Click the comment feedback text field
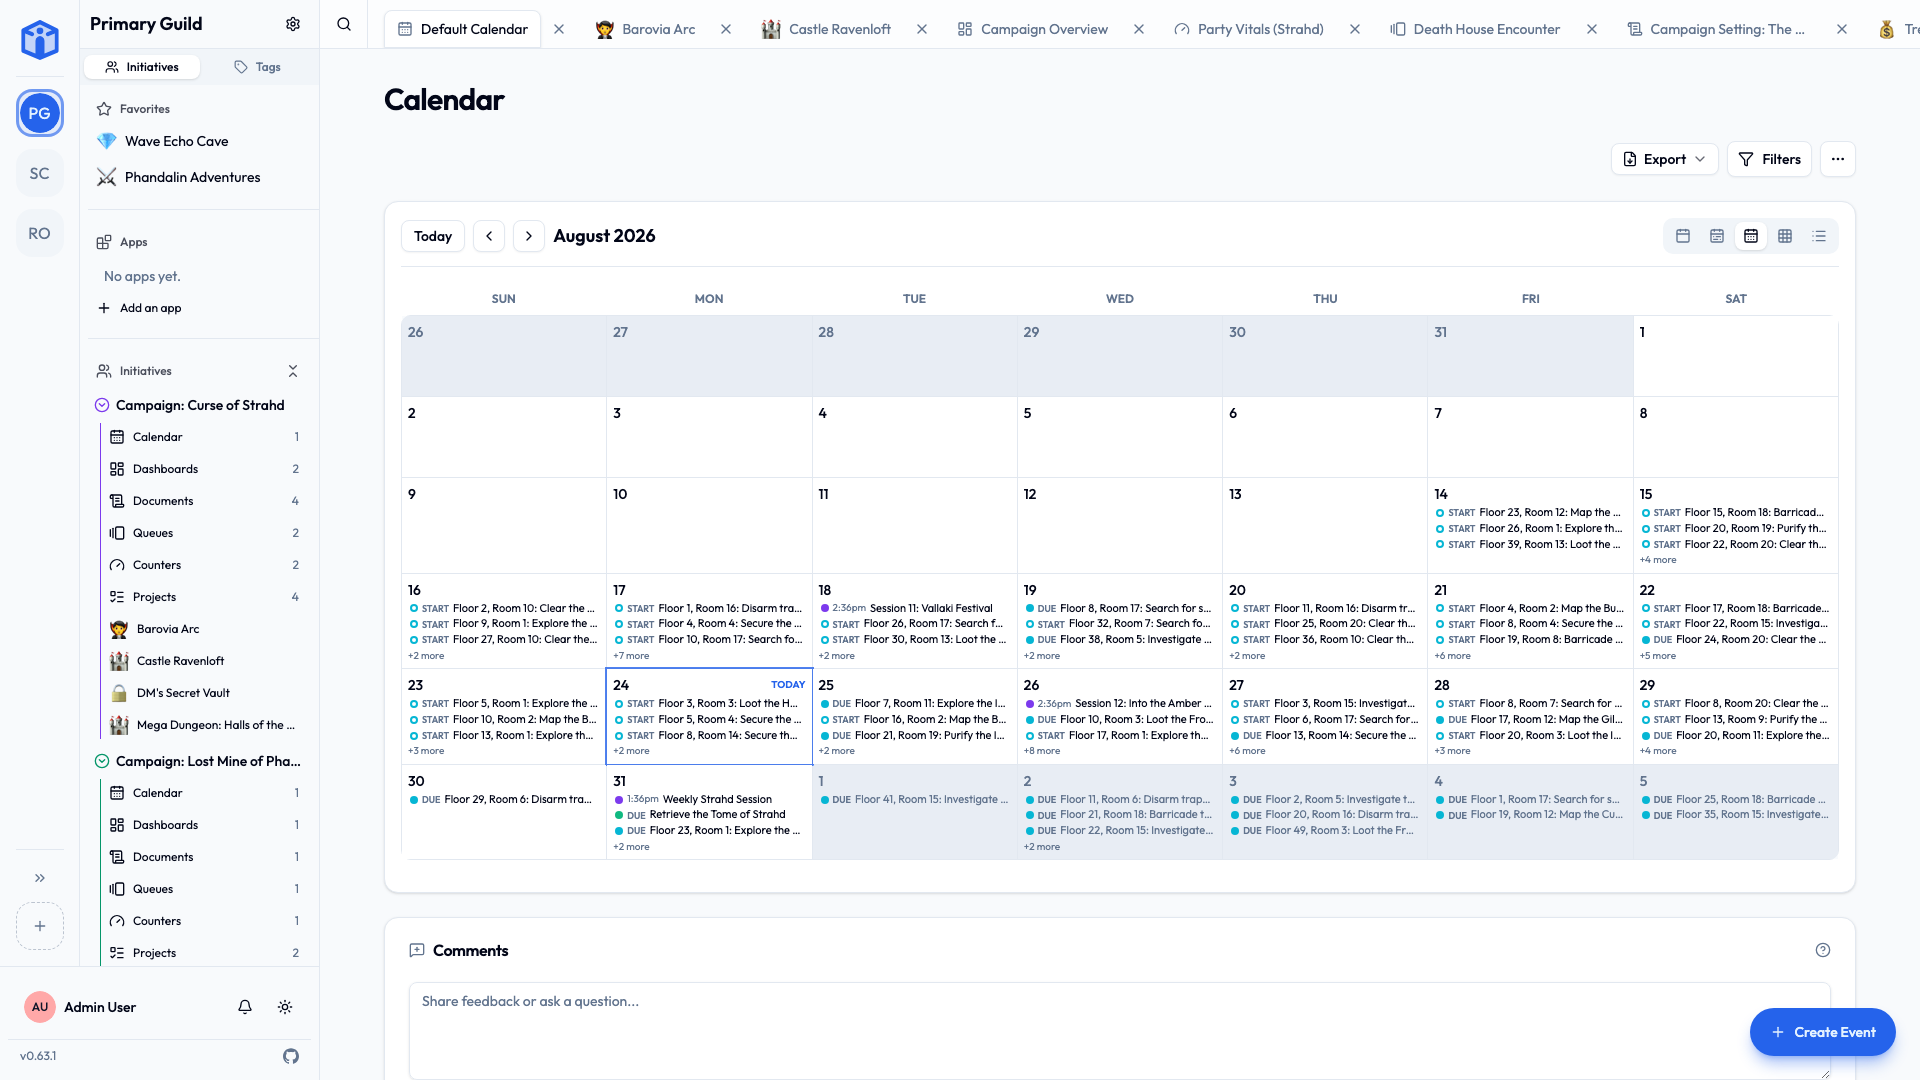The image size is (1920, 1080). pyautogui.click(x=1119, y=1030)
